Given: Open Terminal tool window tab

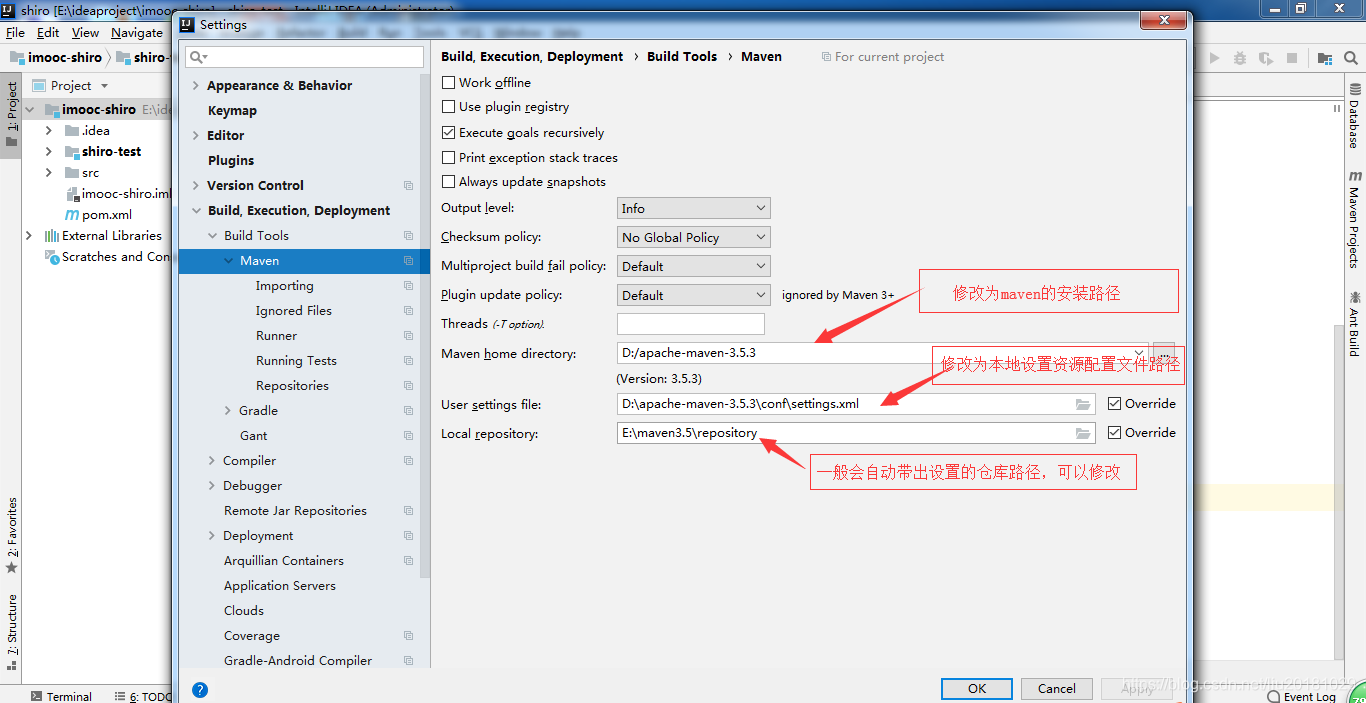Looking at the screenshot, I should (x=61, y=696).
